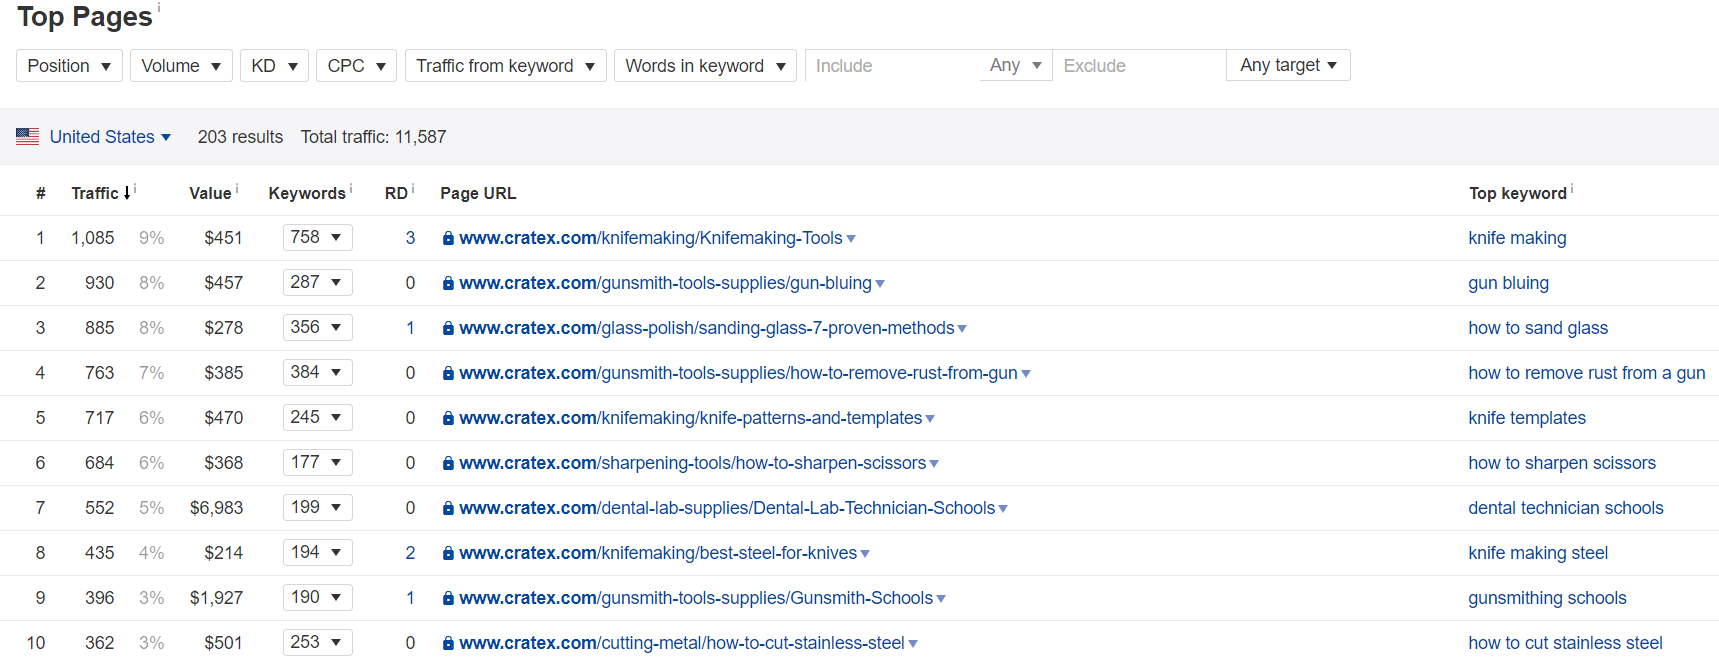
Task: Open the Words in keyword filter
Action: pyautogui.click(x=705, y=66)
